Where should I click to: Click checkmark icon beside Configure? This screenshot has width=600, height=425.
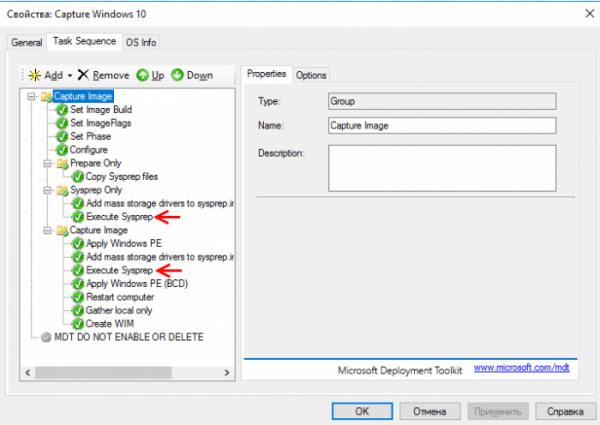point(62,150)
